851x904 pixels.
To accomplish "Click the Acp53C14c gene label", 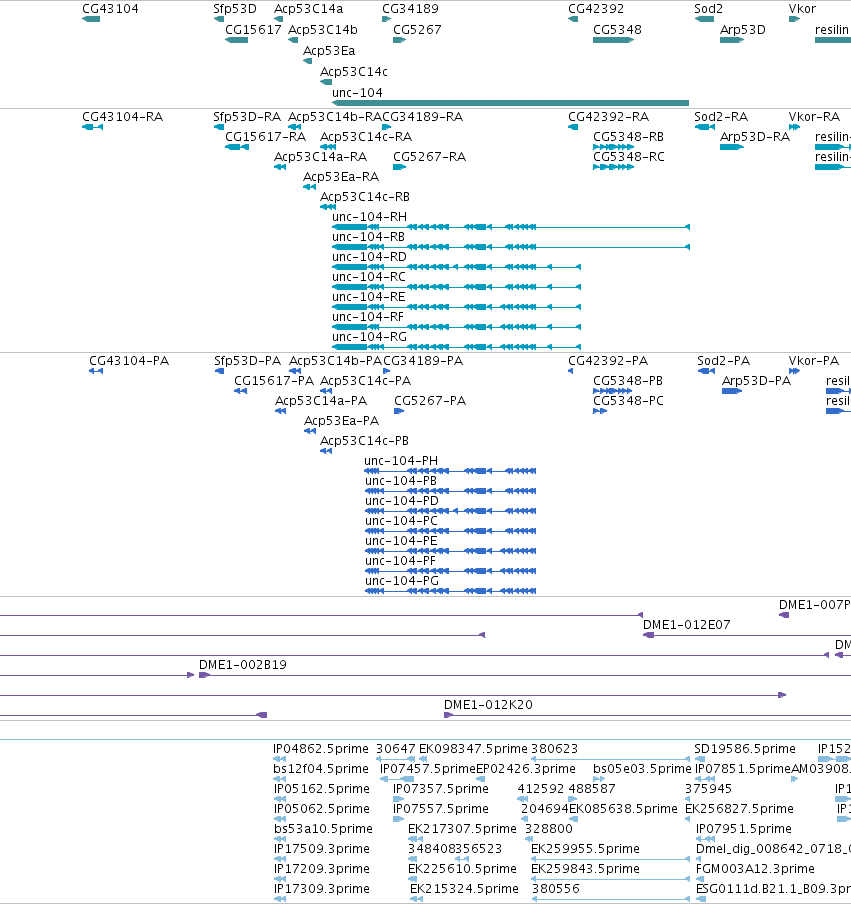I will coord(353,71).
